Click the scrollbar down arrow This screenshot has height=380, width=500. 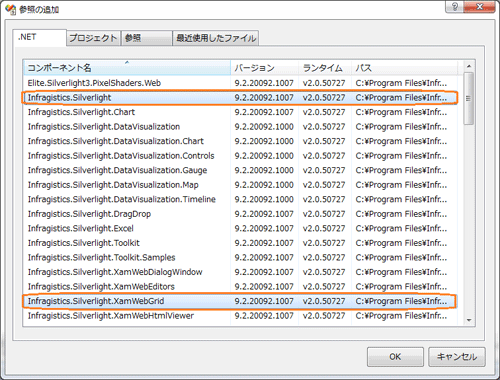[x=469, y=320]
